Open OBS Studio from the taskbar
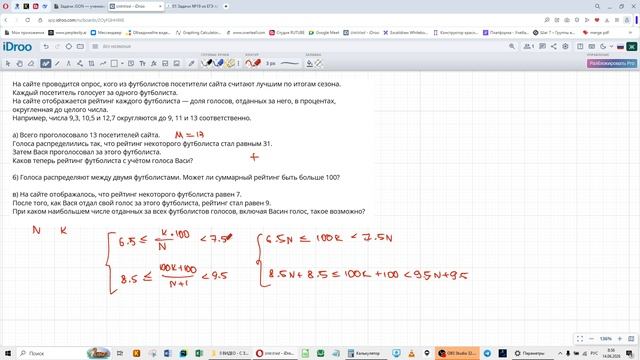 [x=457, y=353]
